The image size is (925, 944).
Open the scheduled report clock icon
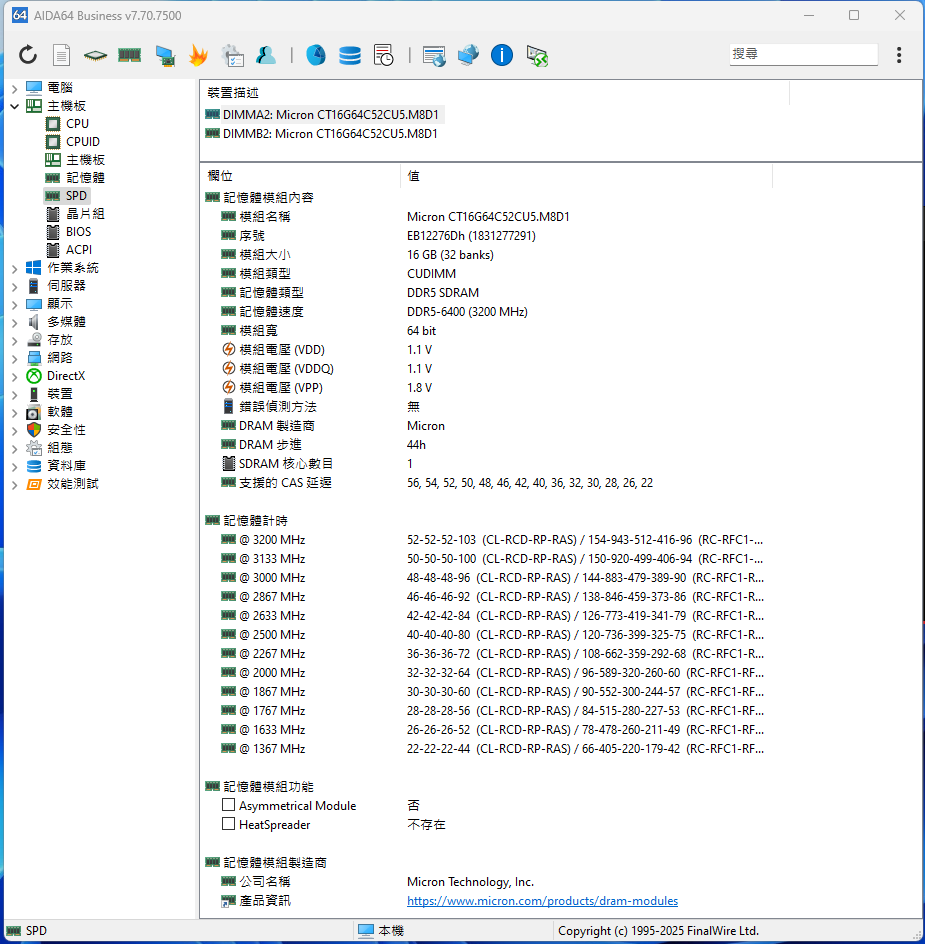[x=384, y=55]
